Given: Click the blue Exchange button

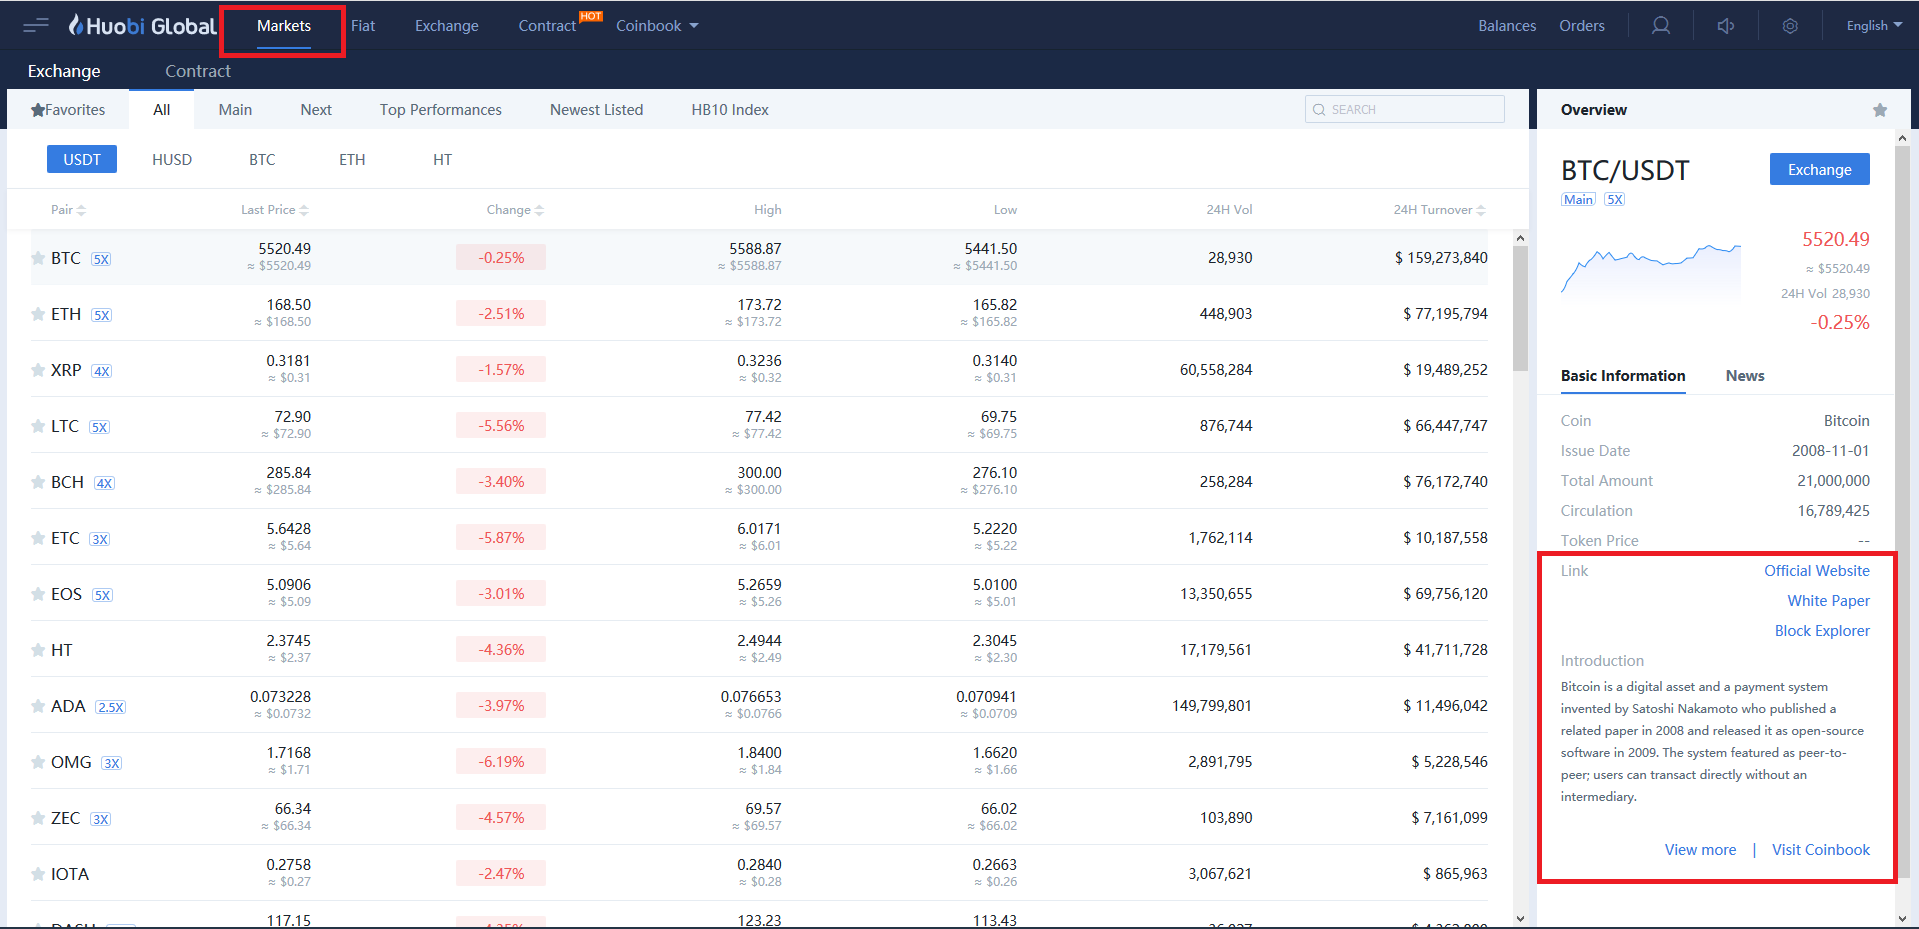Looking at the screenshot, I should (x=1820, y=169).
